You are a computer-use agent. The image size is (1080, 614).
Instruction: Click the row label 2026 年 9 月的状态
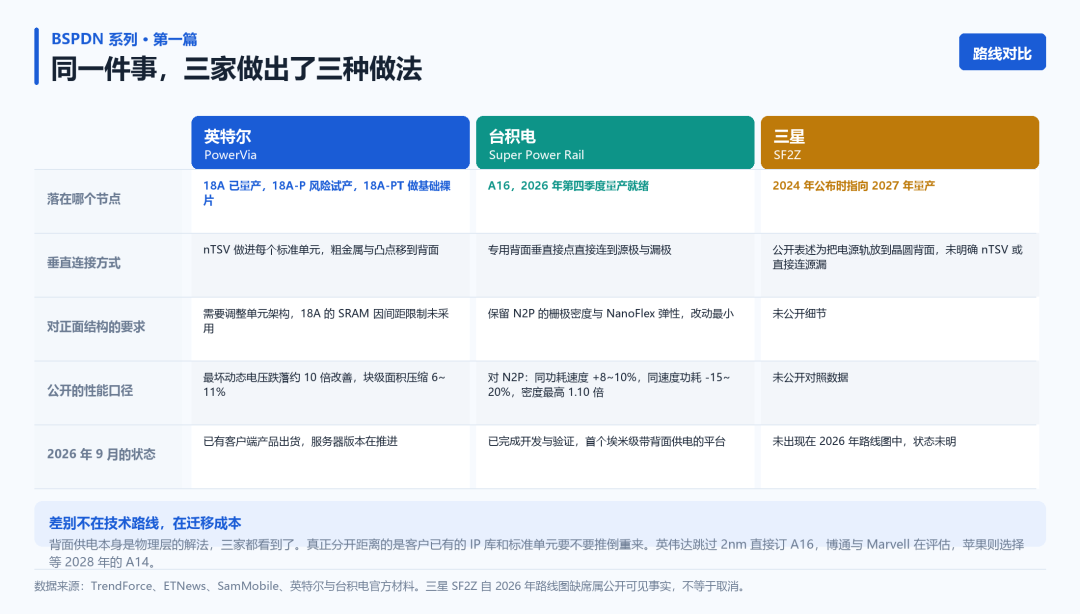pos(101,454)
